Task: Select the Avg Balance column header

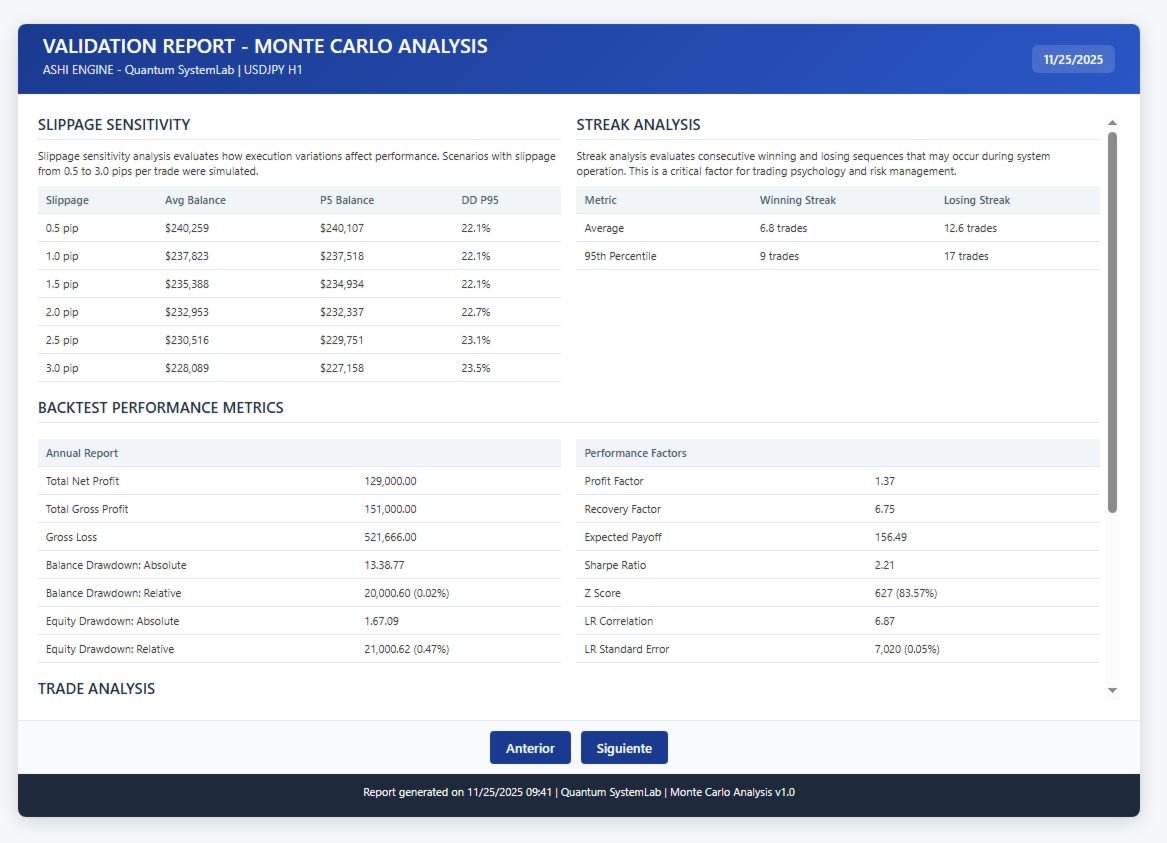Action: pyautogui.click(x=195, y=200)
